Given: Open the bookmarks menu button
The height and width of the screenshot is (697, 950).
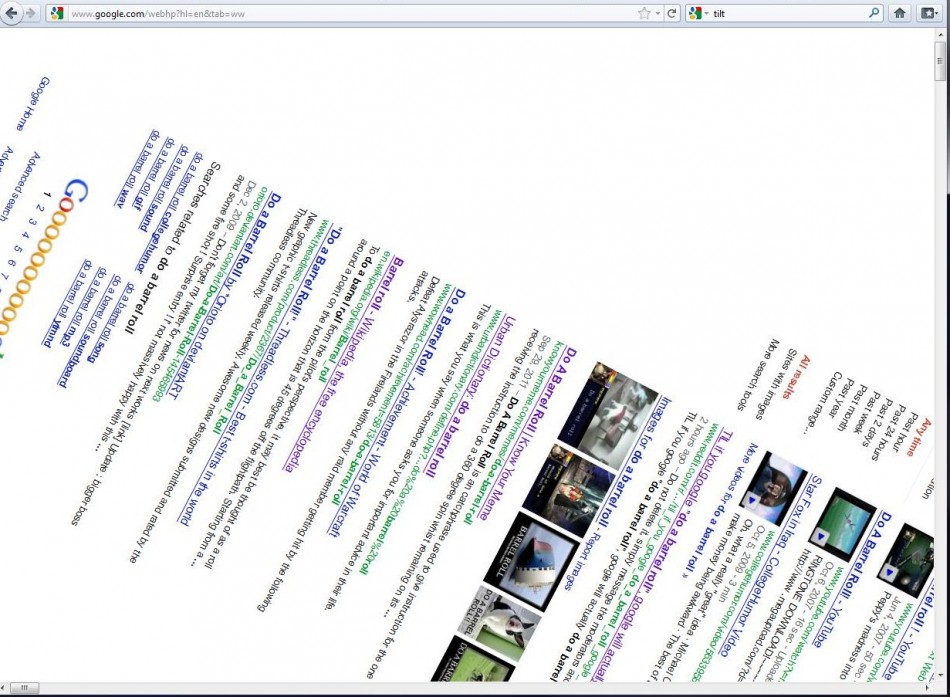Looking at the screenshot, I should coord(928,13).
